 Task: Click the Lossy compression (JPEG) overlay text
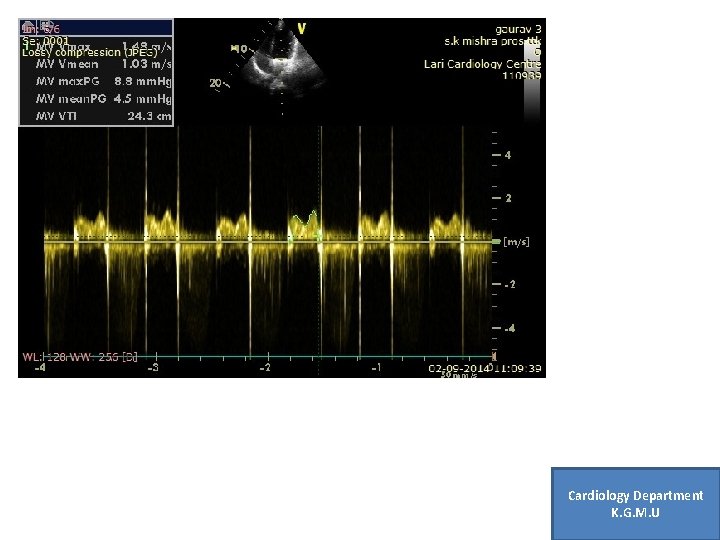90,52
